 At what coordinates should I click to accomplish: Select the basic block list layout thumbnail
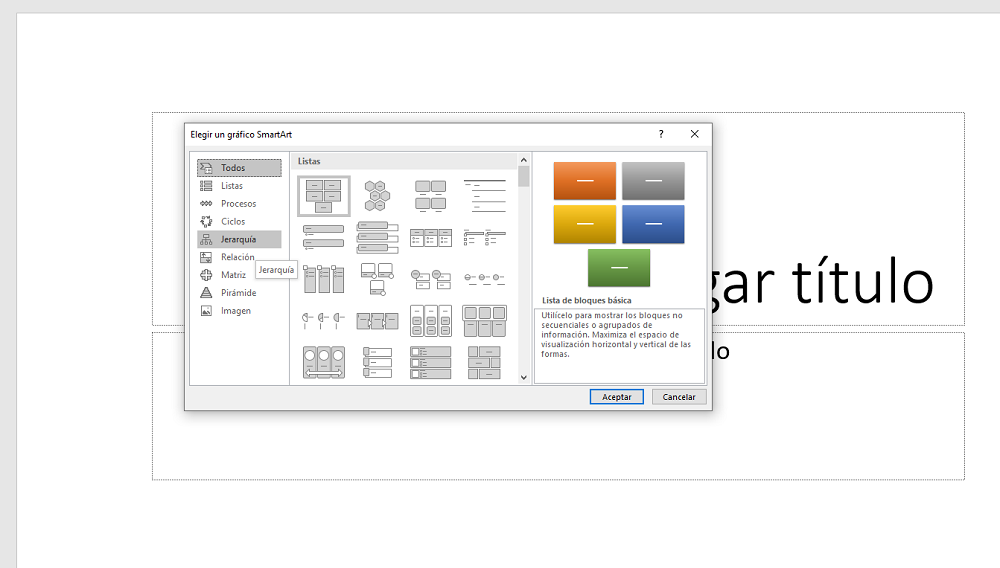coord(324,195)
